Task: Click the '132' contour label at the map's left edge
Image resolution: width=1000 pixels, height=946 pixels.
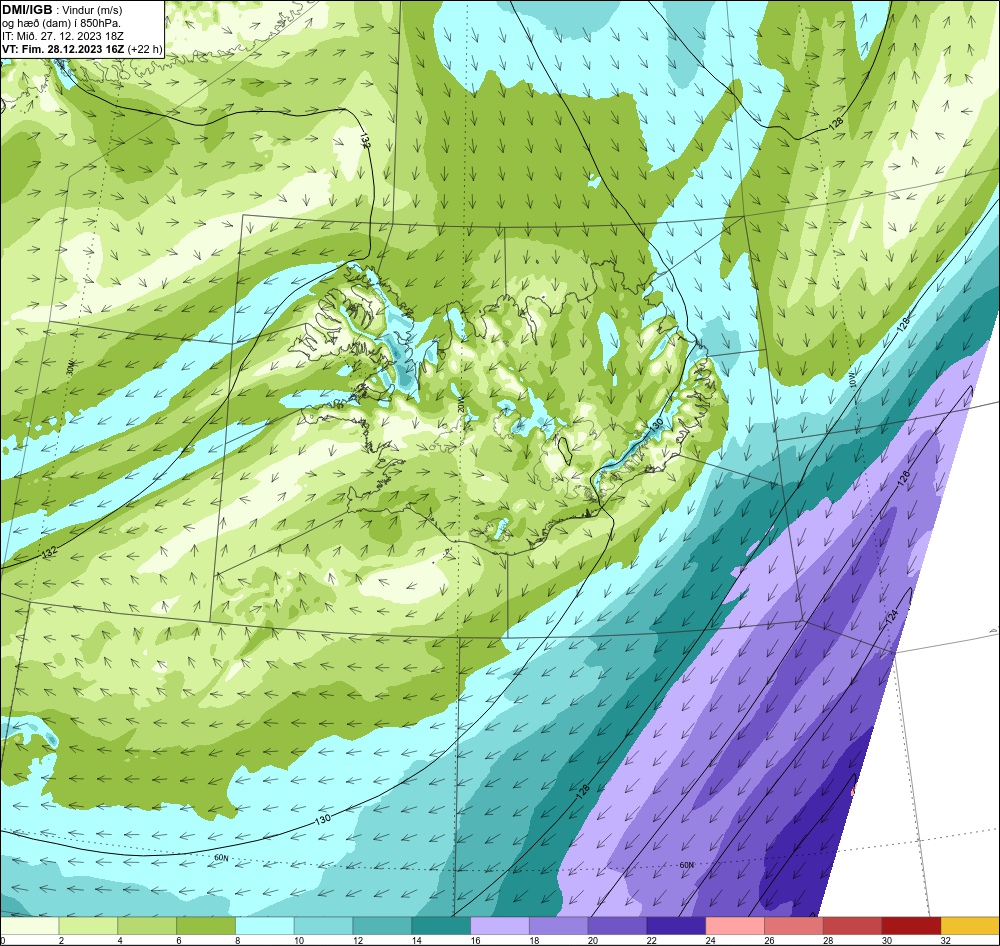Action: coord(49,552)
